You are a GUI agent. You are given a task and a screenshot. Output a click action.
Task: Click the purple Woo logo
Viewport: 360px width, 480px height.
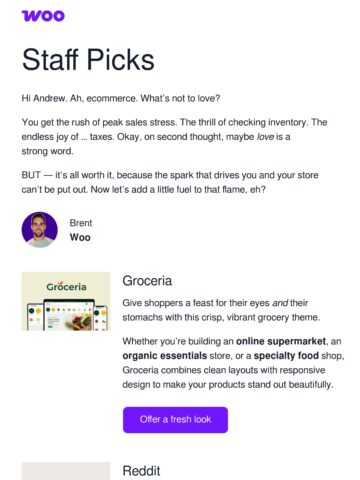(43, 16)
